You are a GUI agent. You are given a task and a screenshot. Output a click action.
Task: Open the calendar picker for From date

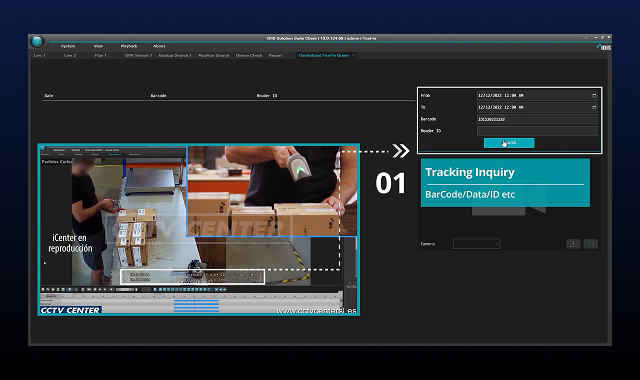pos(594,96)
